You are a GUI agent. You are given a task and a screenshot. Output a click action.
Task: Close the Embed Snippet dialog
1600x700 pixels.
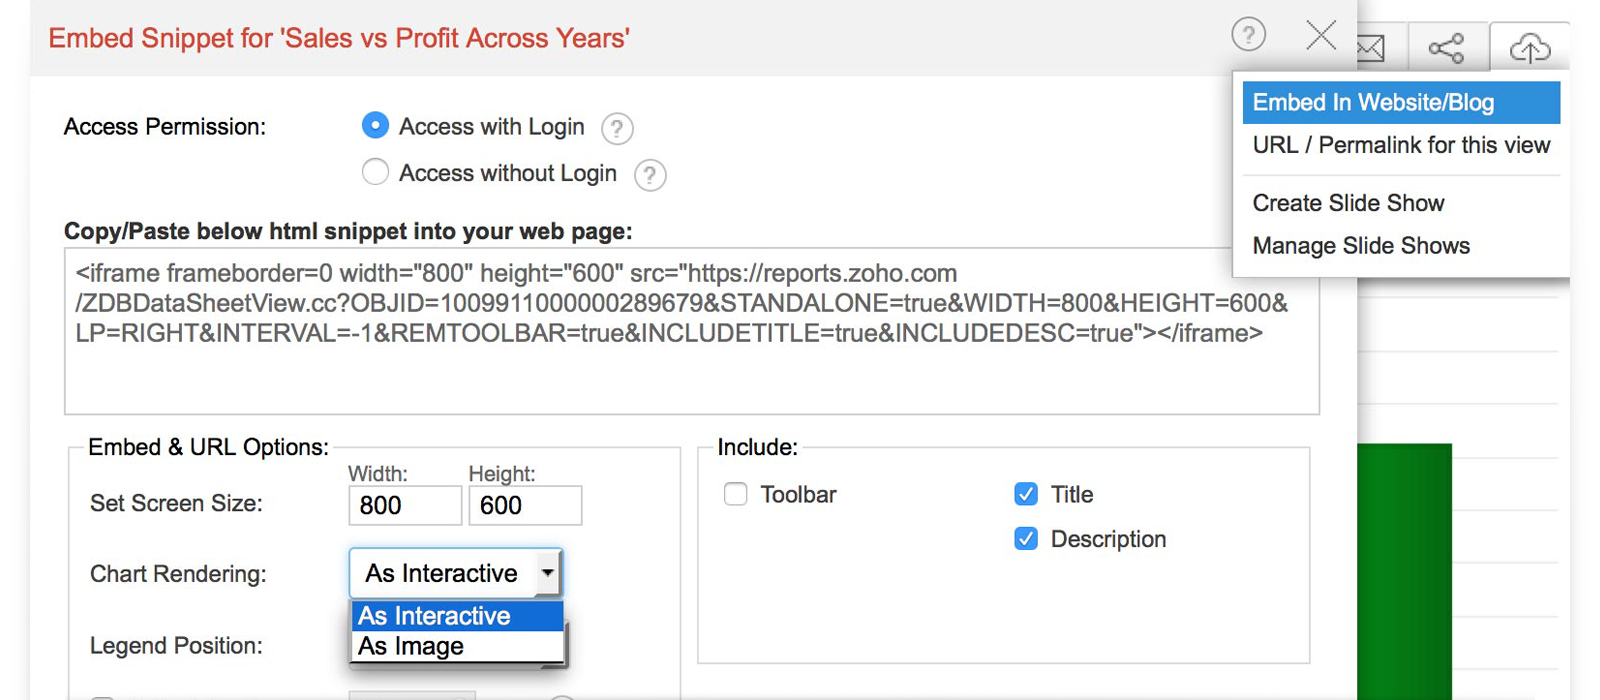[1321, 36]
